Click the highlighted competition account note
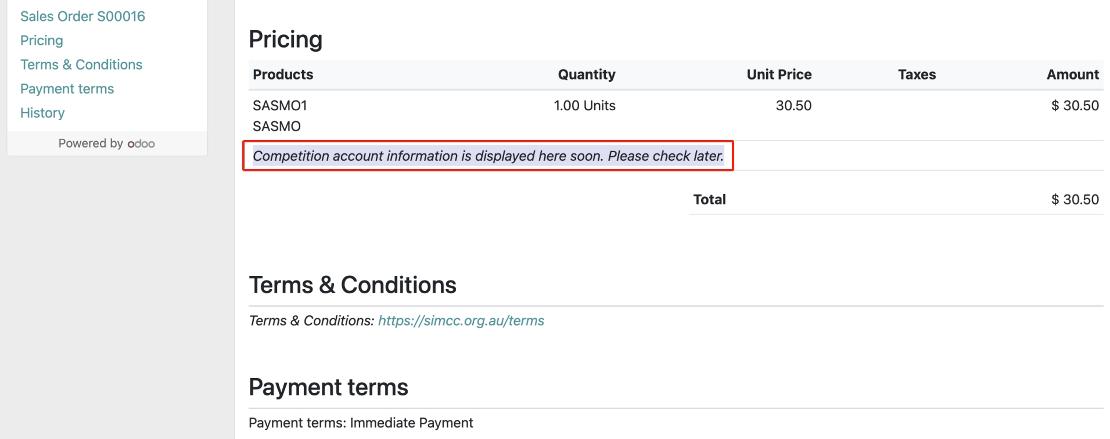 click(x=488, y=156)
